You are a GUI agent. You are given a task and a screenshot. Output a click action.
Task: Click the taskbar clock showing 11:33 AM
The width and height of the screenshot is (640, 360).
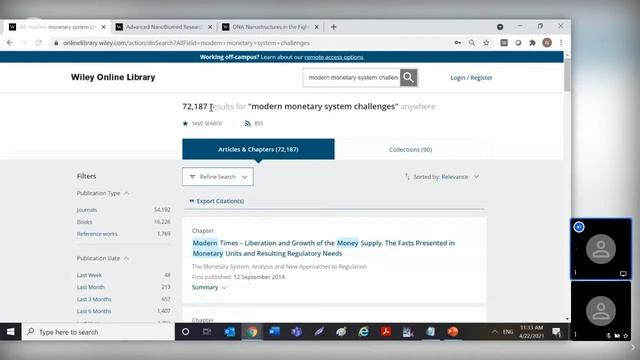coord(531,332)
